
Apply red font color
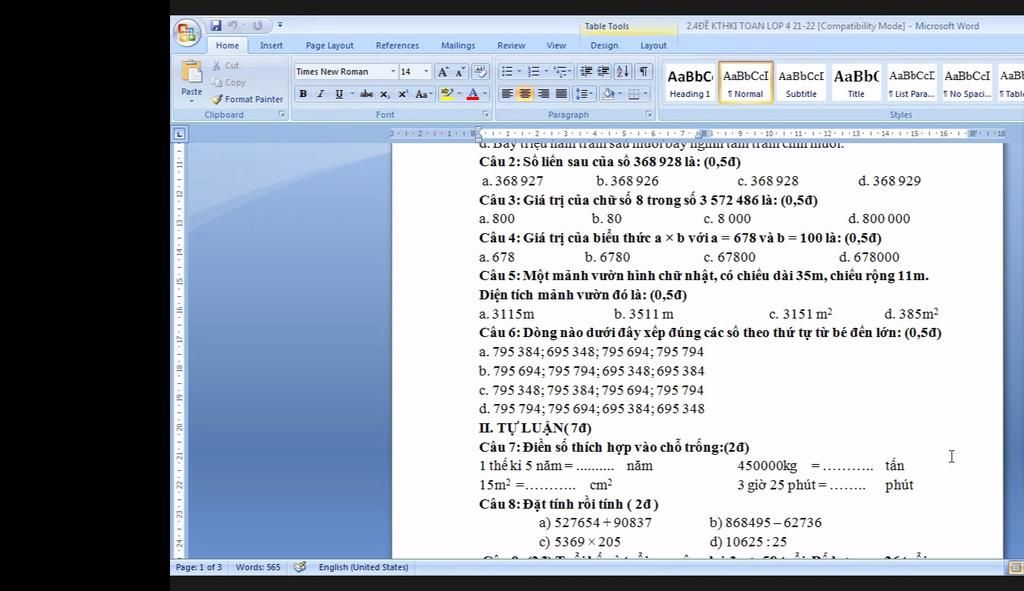pyautogui.click(x=473, y=94)
